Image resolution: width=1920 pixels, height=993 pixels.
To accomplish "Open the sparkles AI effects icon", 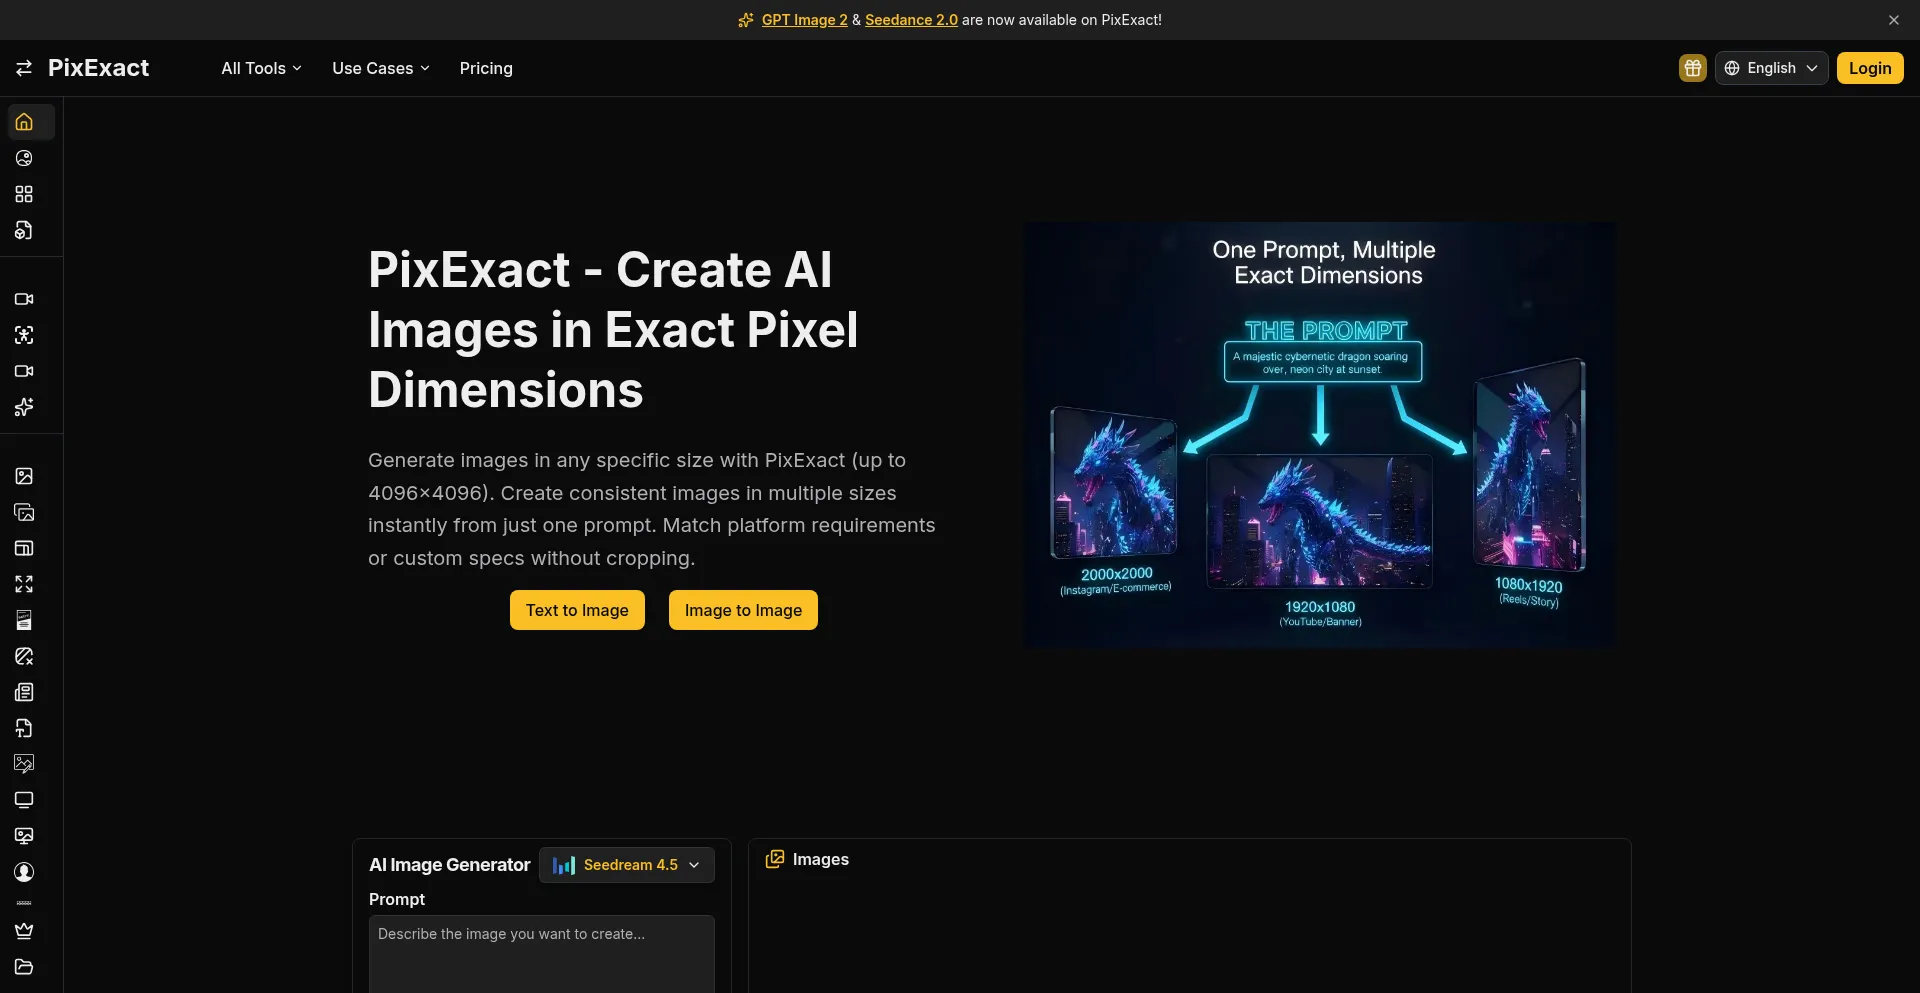I will (x=24, y=407).
